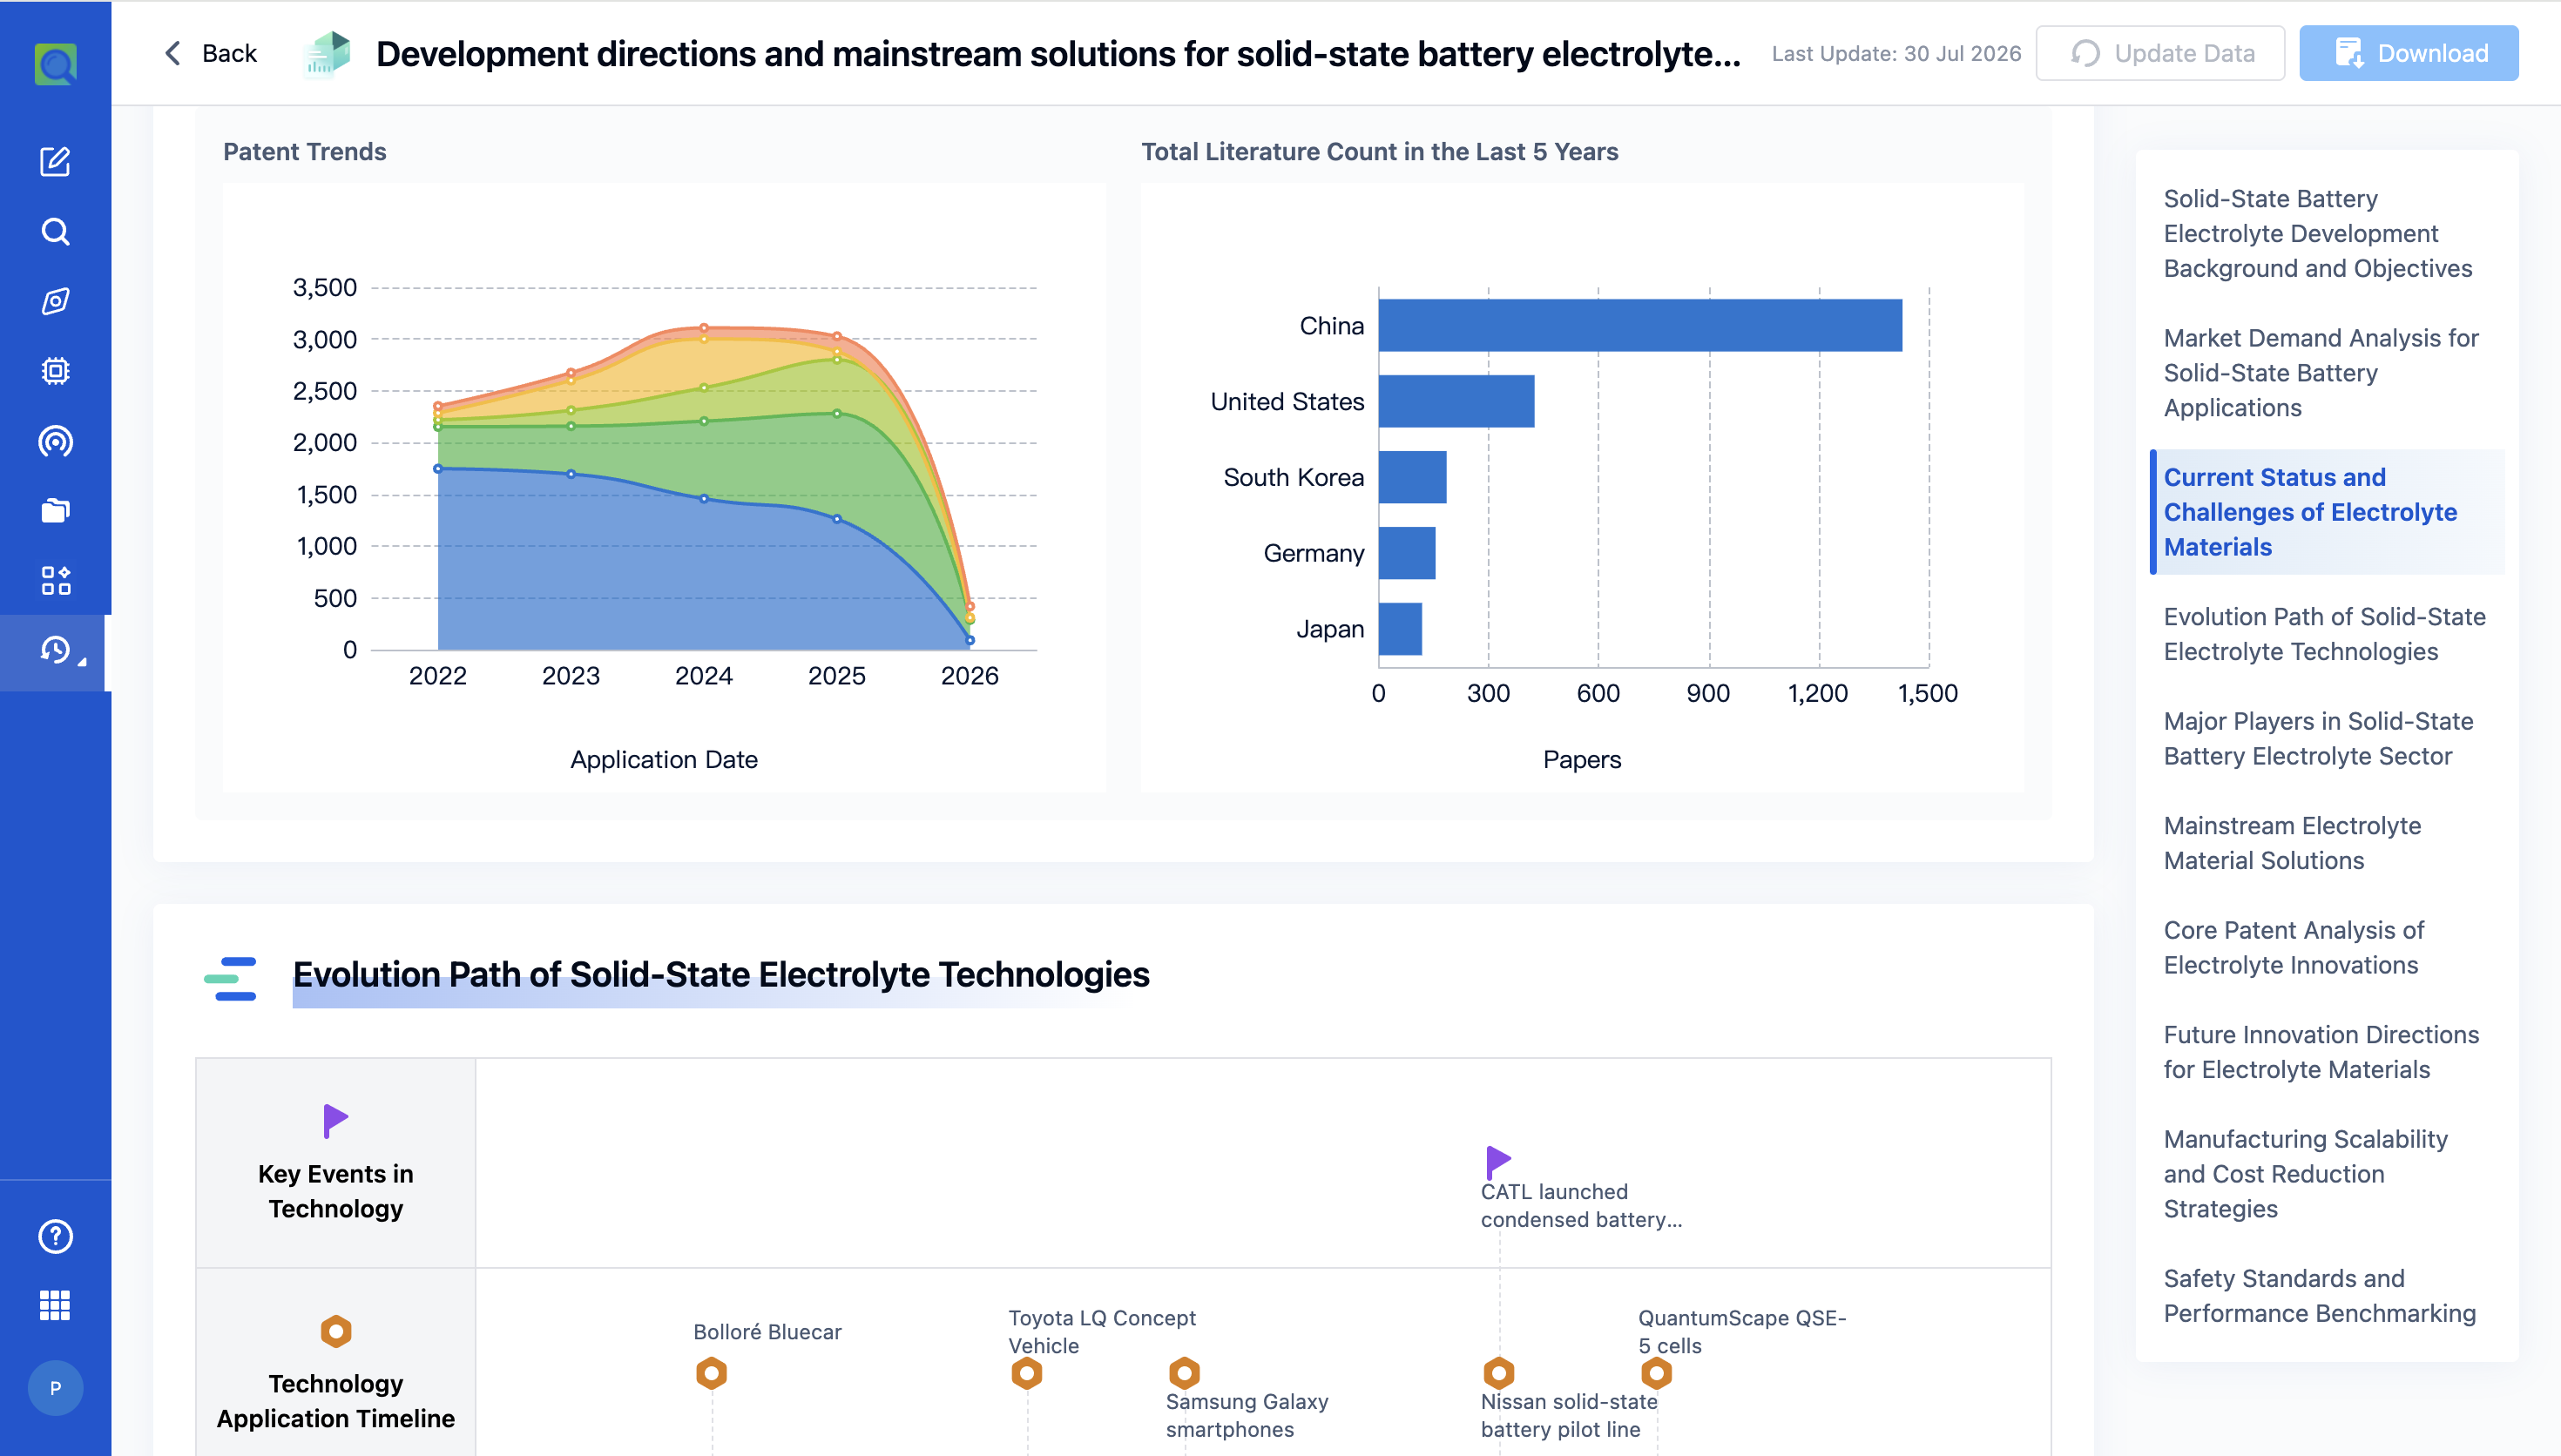Jump to Solid-State Battery Electrolyte Development Background section
This screenshot has width=2561, height=1456.
click(x=2317, y=233)
